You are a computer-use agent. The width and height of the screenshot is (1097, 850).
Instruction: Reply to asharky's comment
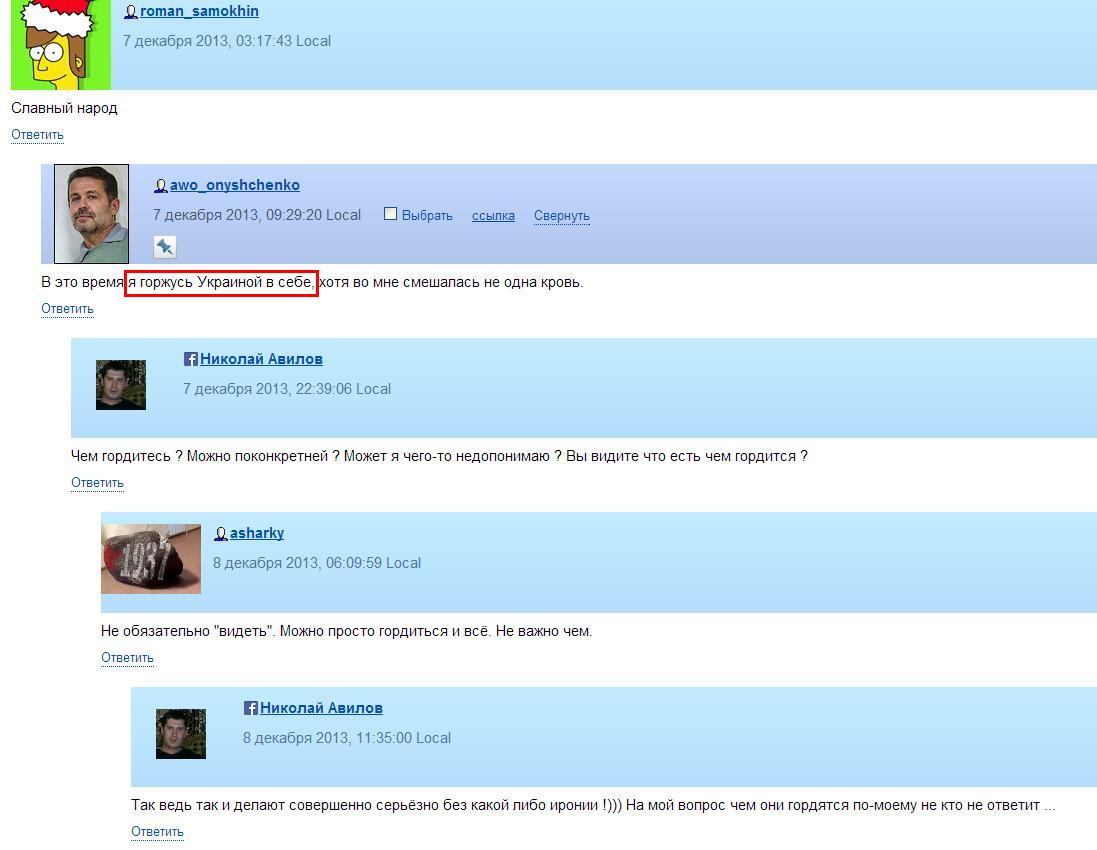pos(127,658)
